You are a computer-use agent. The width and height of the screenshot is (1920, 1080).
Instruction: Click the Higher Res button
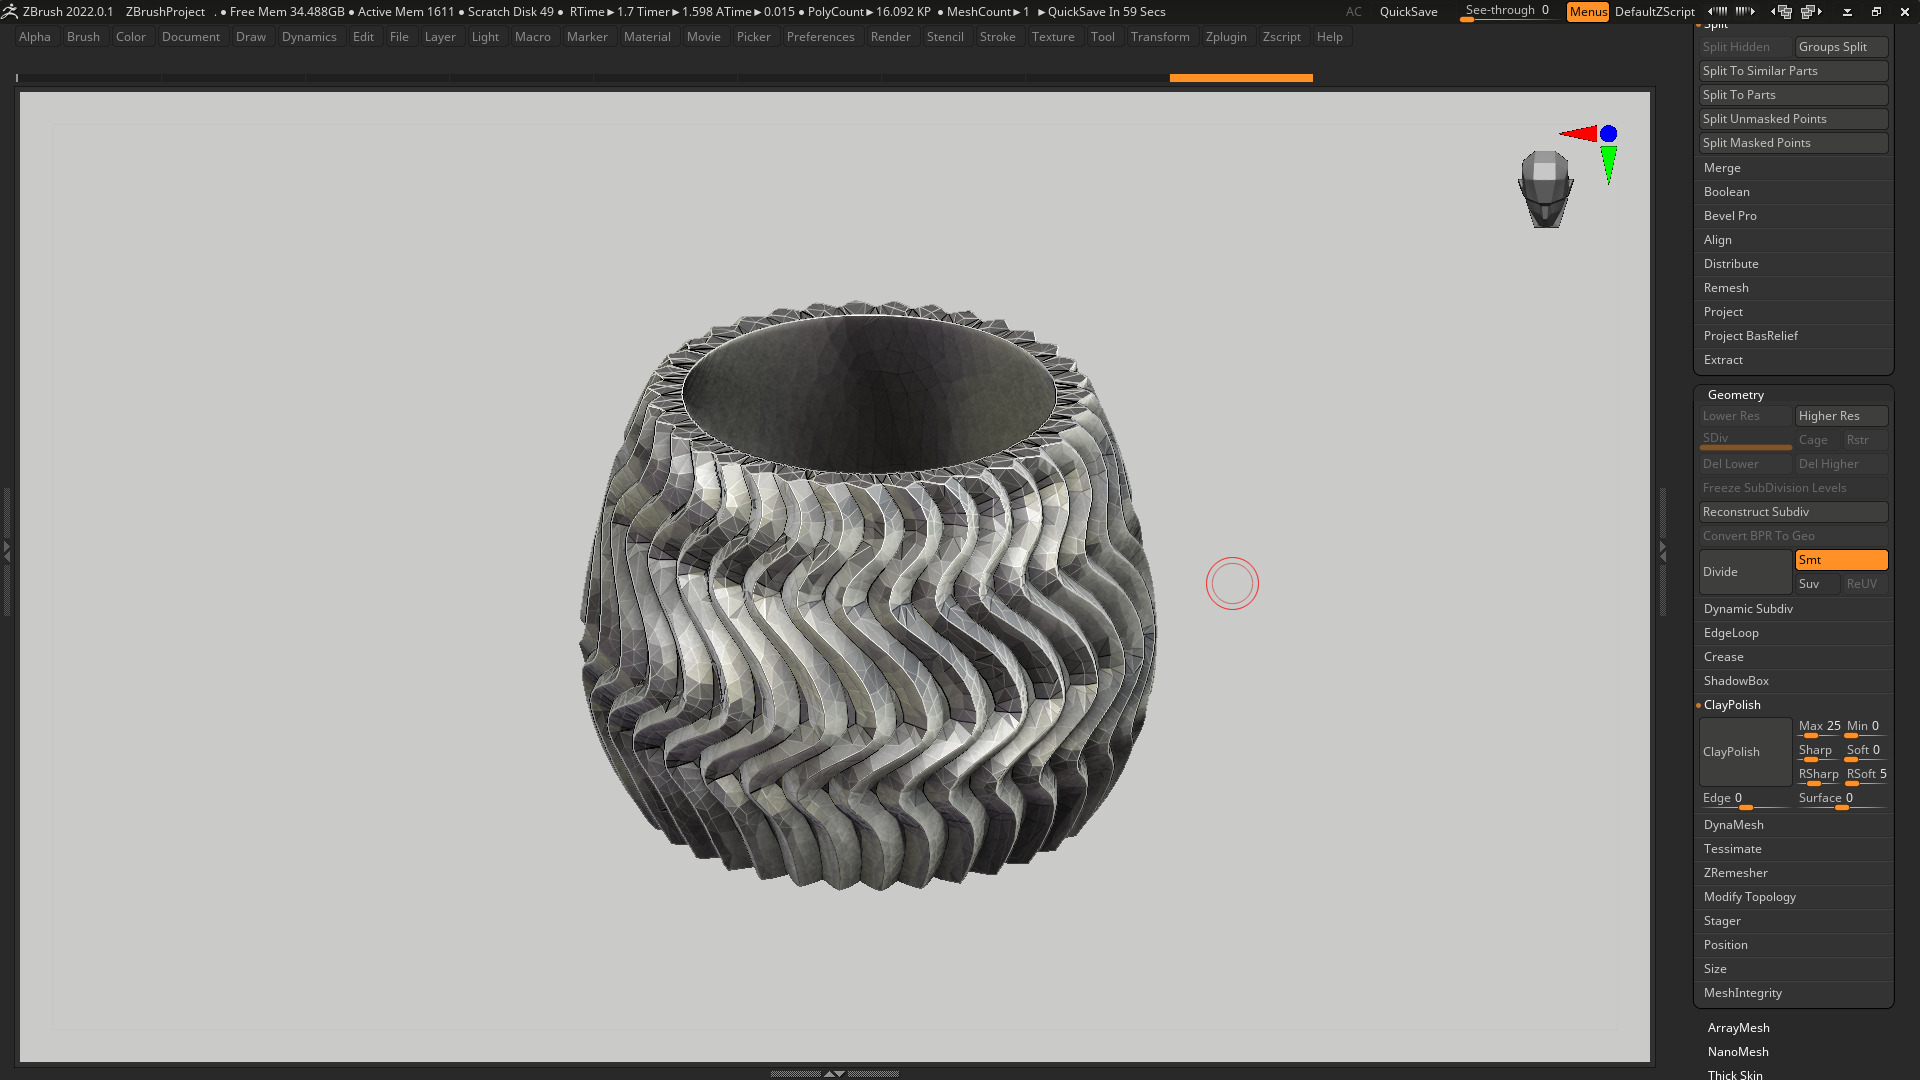click(1841, 416)
